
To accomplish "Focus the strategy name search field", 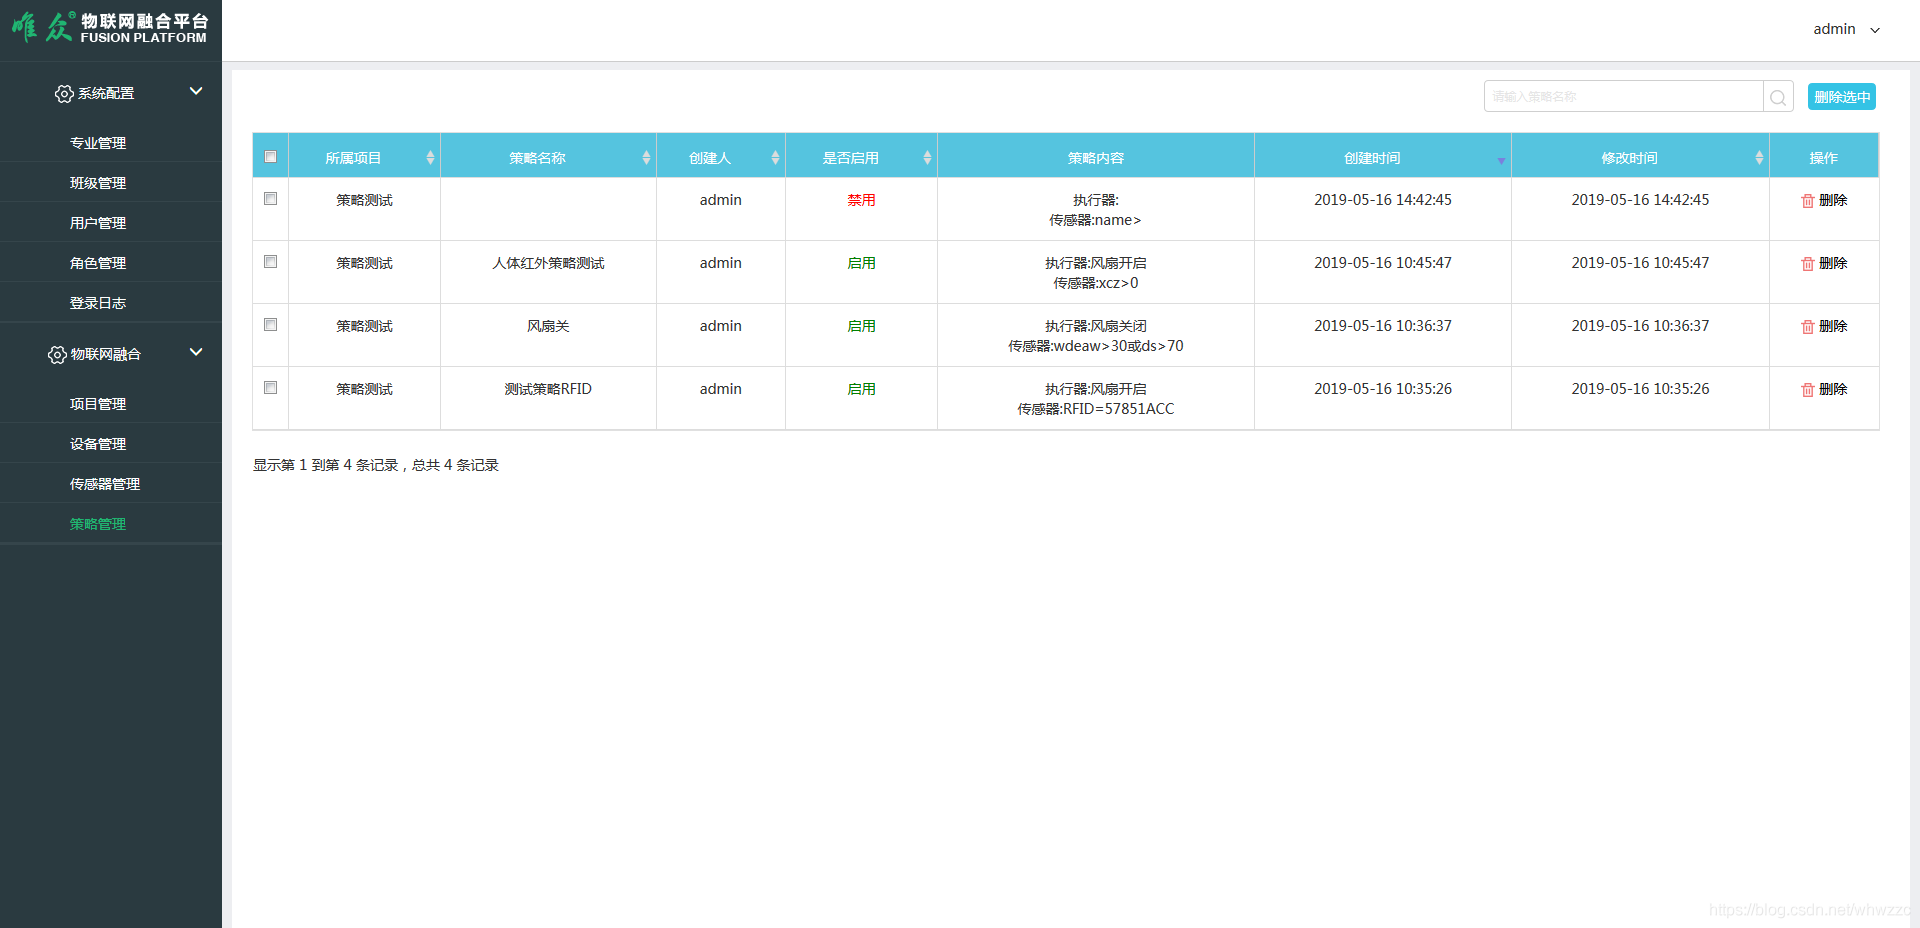I will tap(1624, 97).
